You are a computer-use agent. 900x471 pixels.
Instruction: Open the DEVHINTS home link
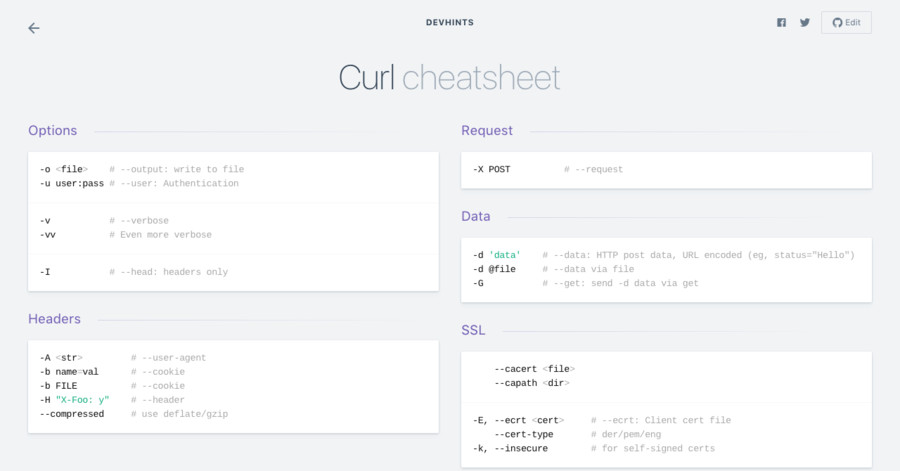449,22
